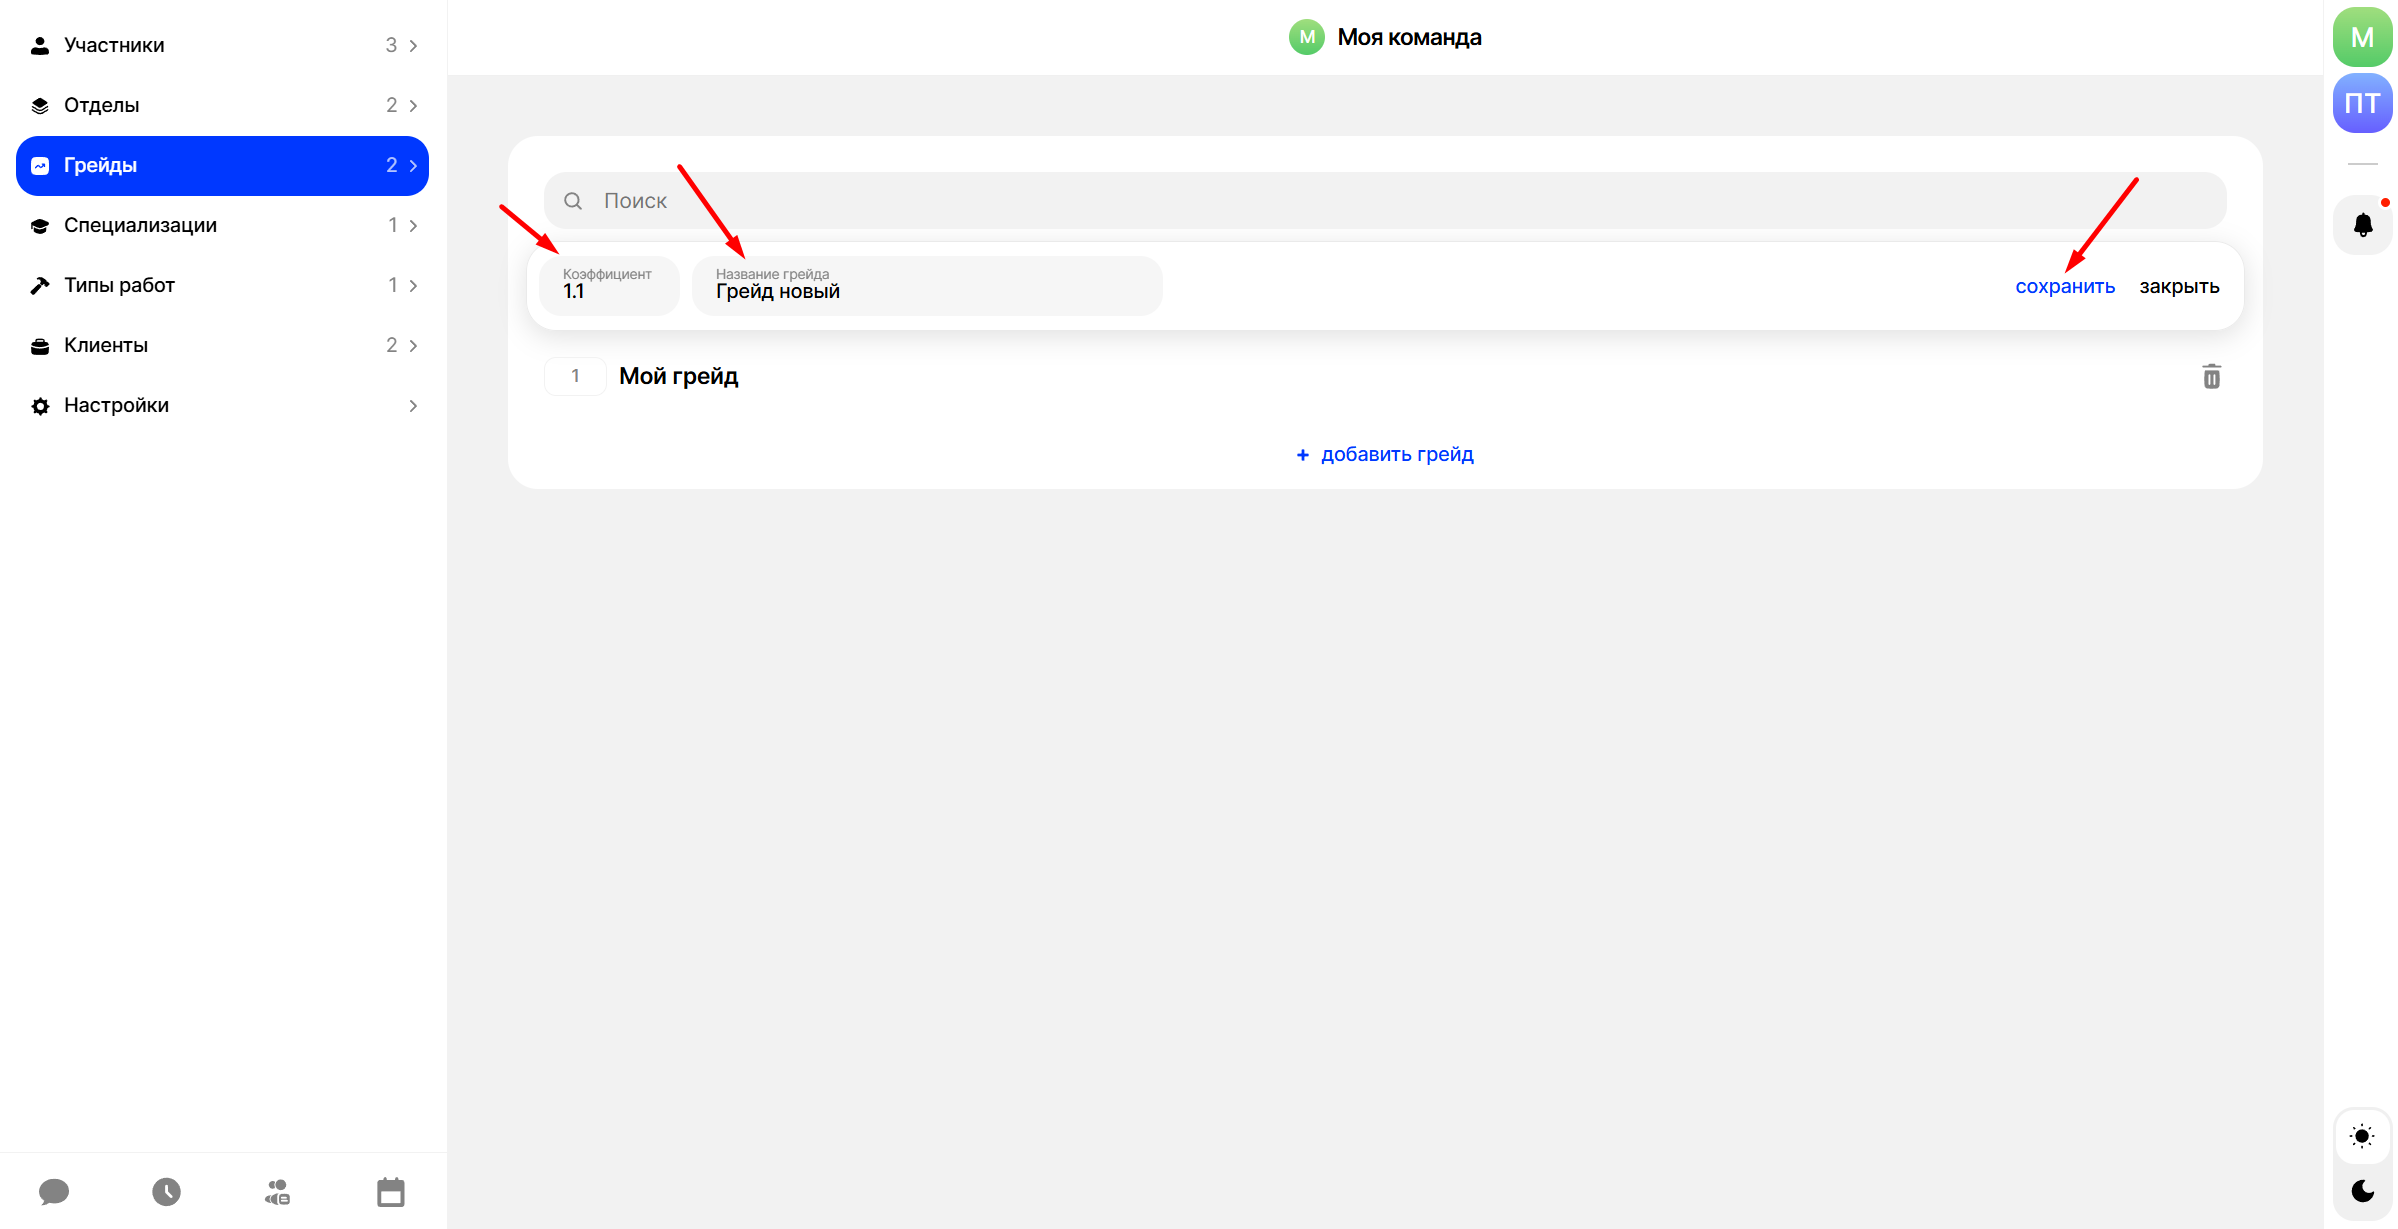The height and width of the screenshot is (1229, 2398).
Task: Click добавить грейд link
Action: 1385,455
